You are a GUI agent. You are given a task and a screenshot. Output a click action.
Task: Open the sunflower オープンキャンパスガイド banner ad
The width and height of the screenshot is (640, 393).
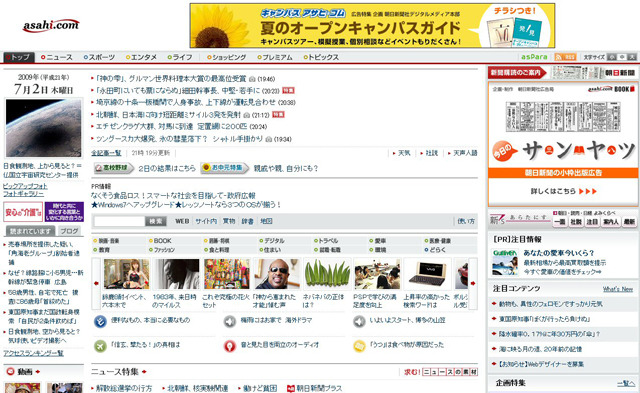point(372,25)
